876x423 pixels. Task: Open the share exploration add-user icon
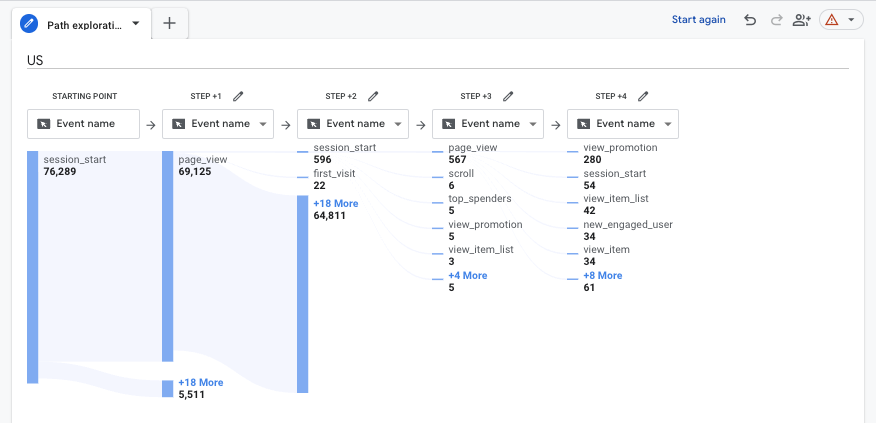coord(802,20)
